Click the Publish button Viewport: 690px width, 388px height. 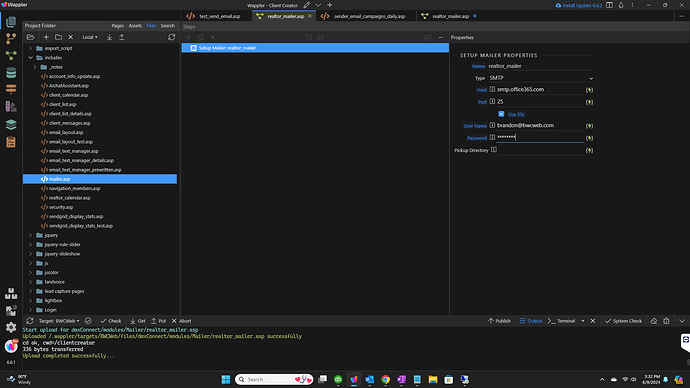[499, 321]
